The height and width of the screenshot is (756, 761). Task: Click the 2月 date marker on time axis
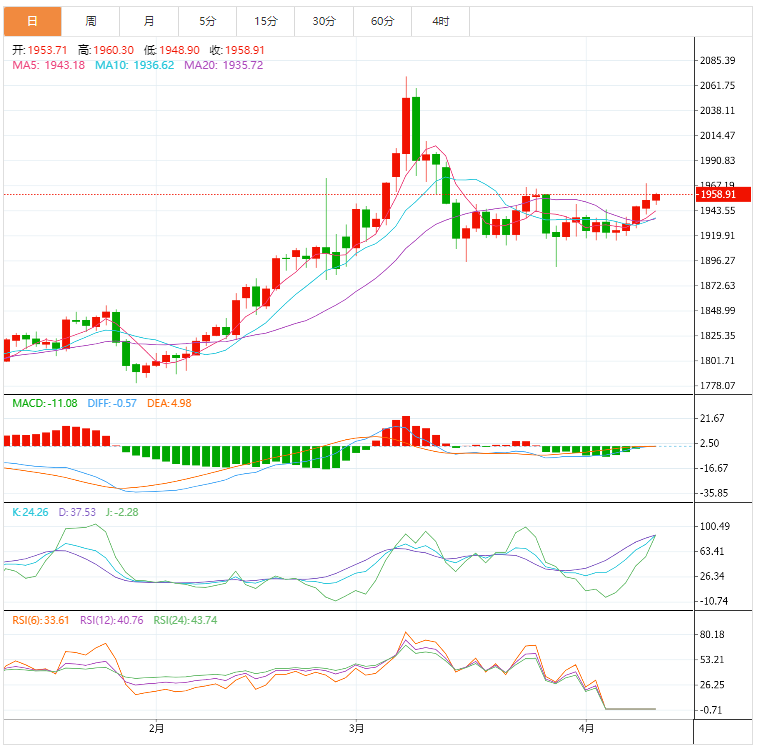point(156,727)
